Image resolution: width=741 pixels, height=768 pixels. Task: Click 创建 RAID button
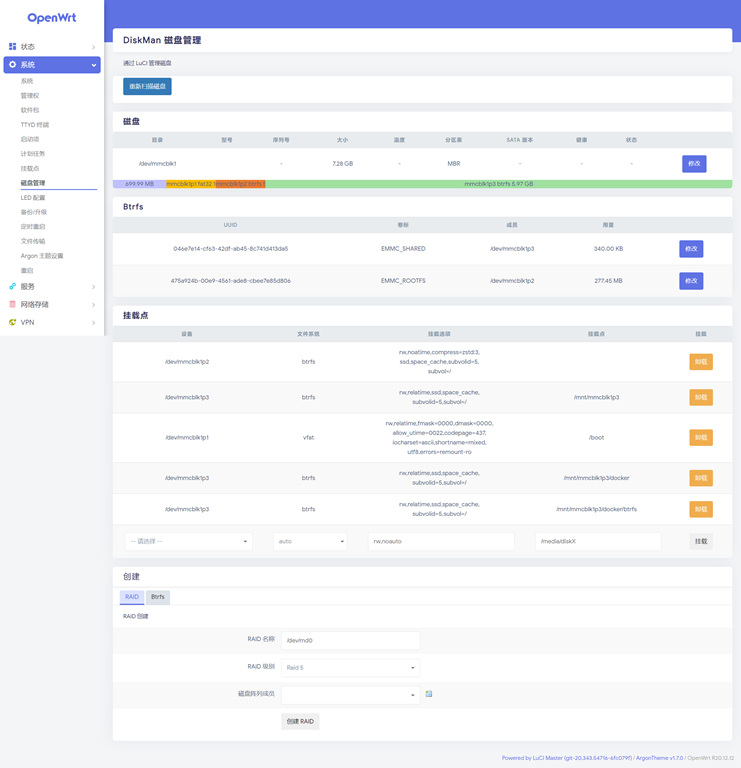pyautogui.click(x=300, y=721)
